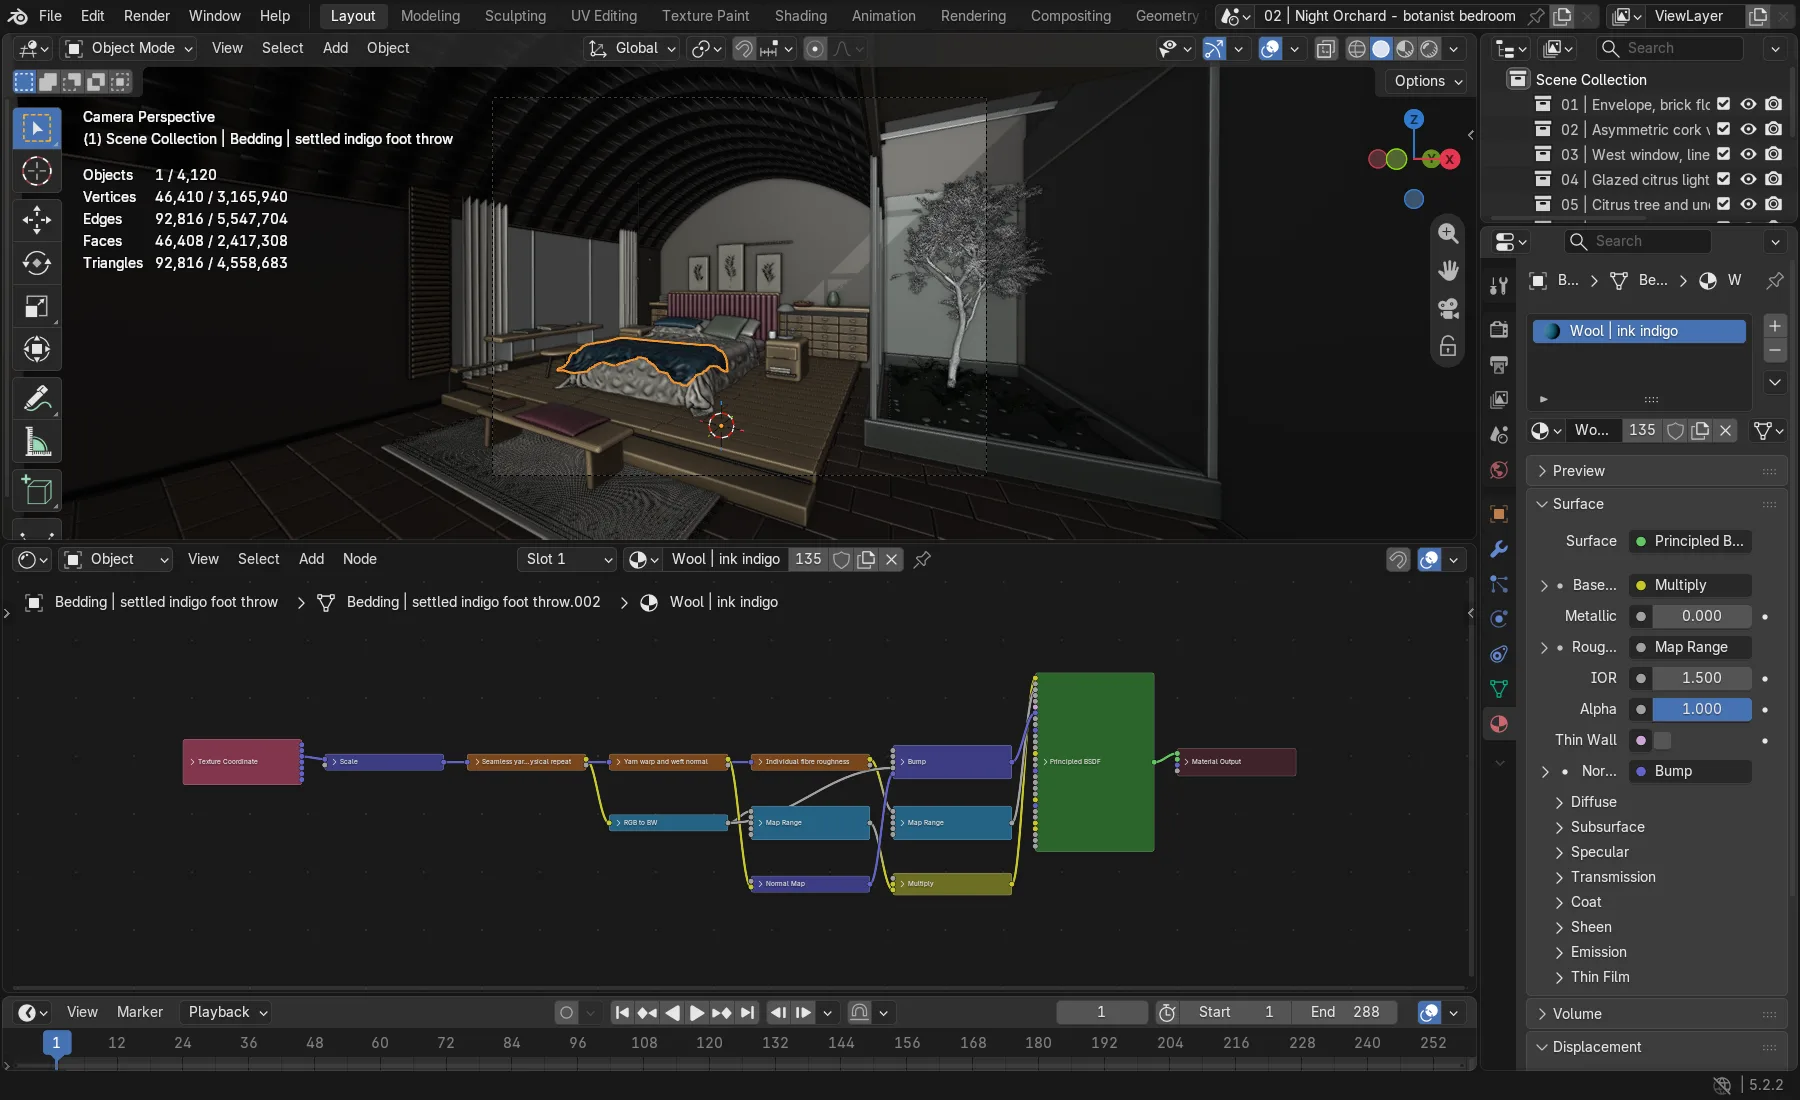The width and height of the screenshot is (1800, 1100).
Task: Switch to the Shading workspace tab
Action: click(801, 16)
